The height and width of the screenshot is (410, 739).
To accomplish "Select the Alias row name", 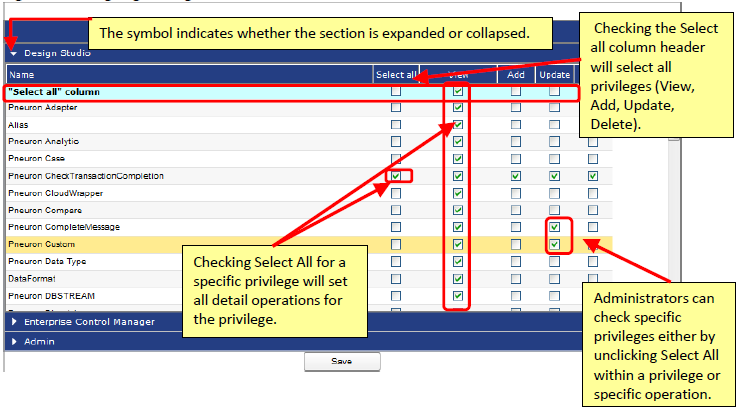I will 18,125.
